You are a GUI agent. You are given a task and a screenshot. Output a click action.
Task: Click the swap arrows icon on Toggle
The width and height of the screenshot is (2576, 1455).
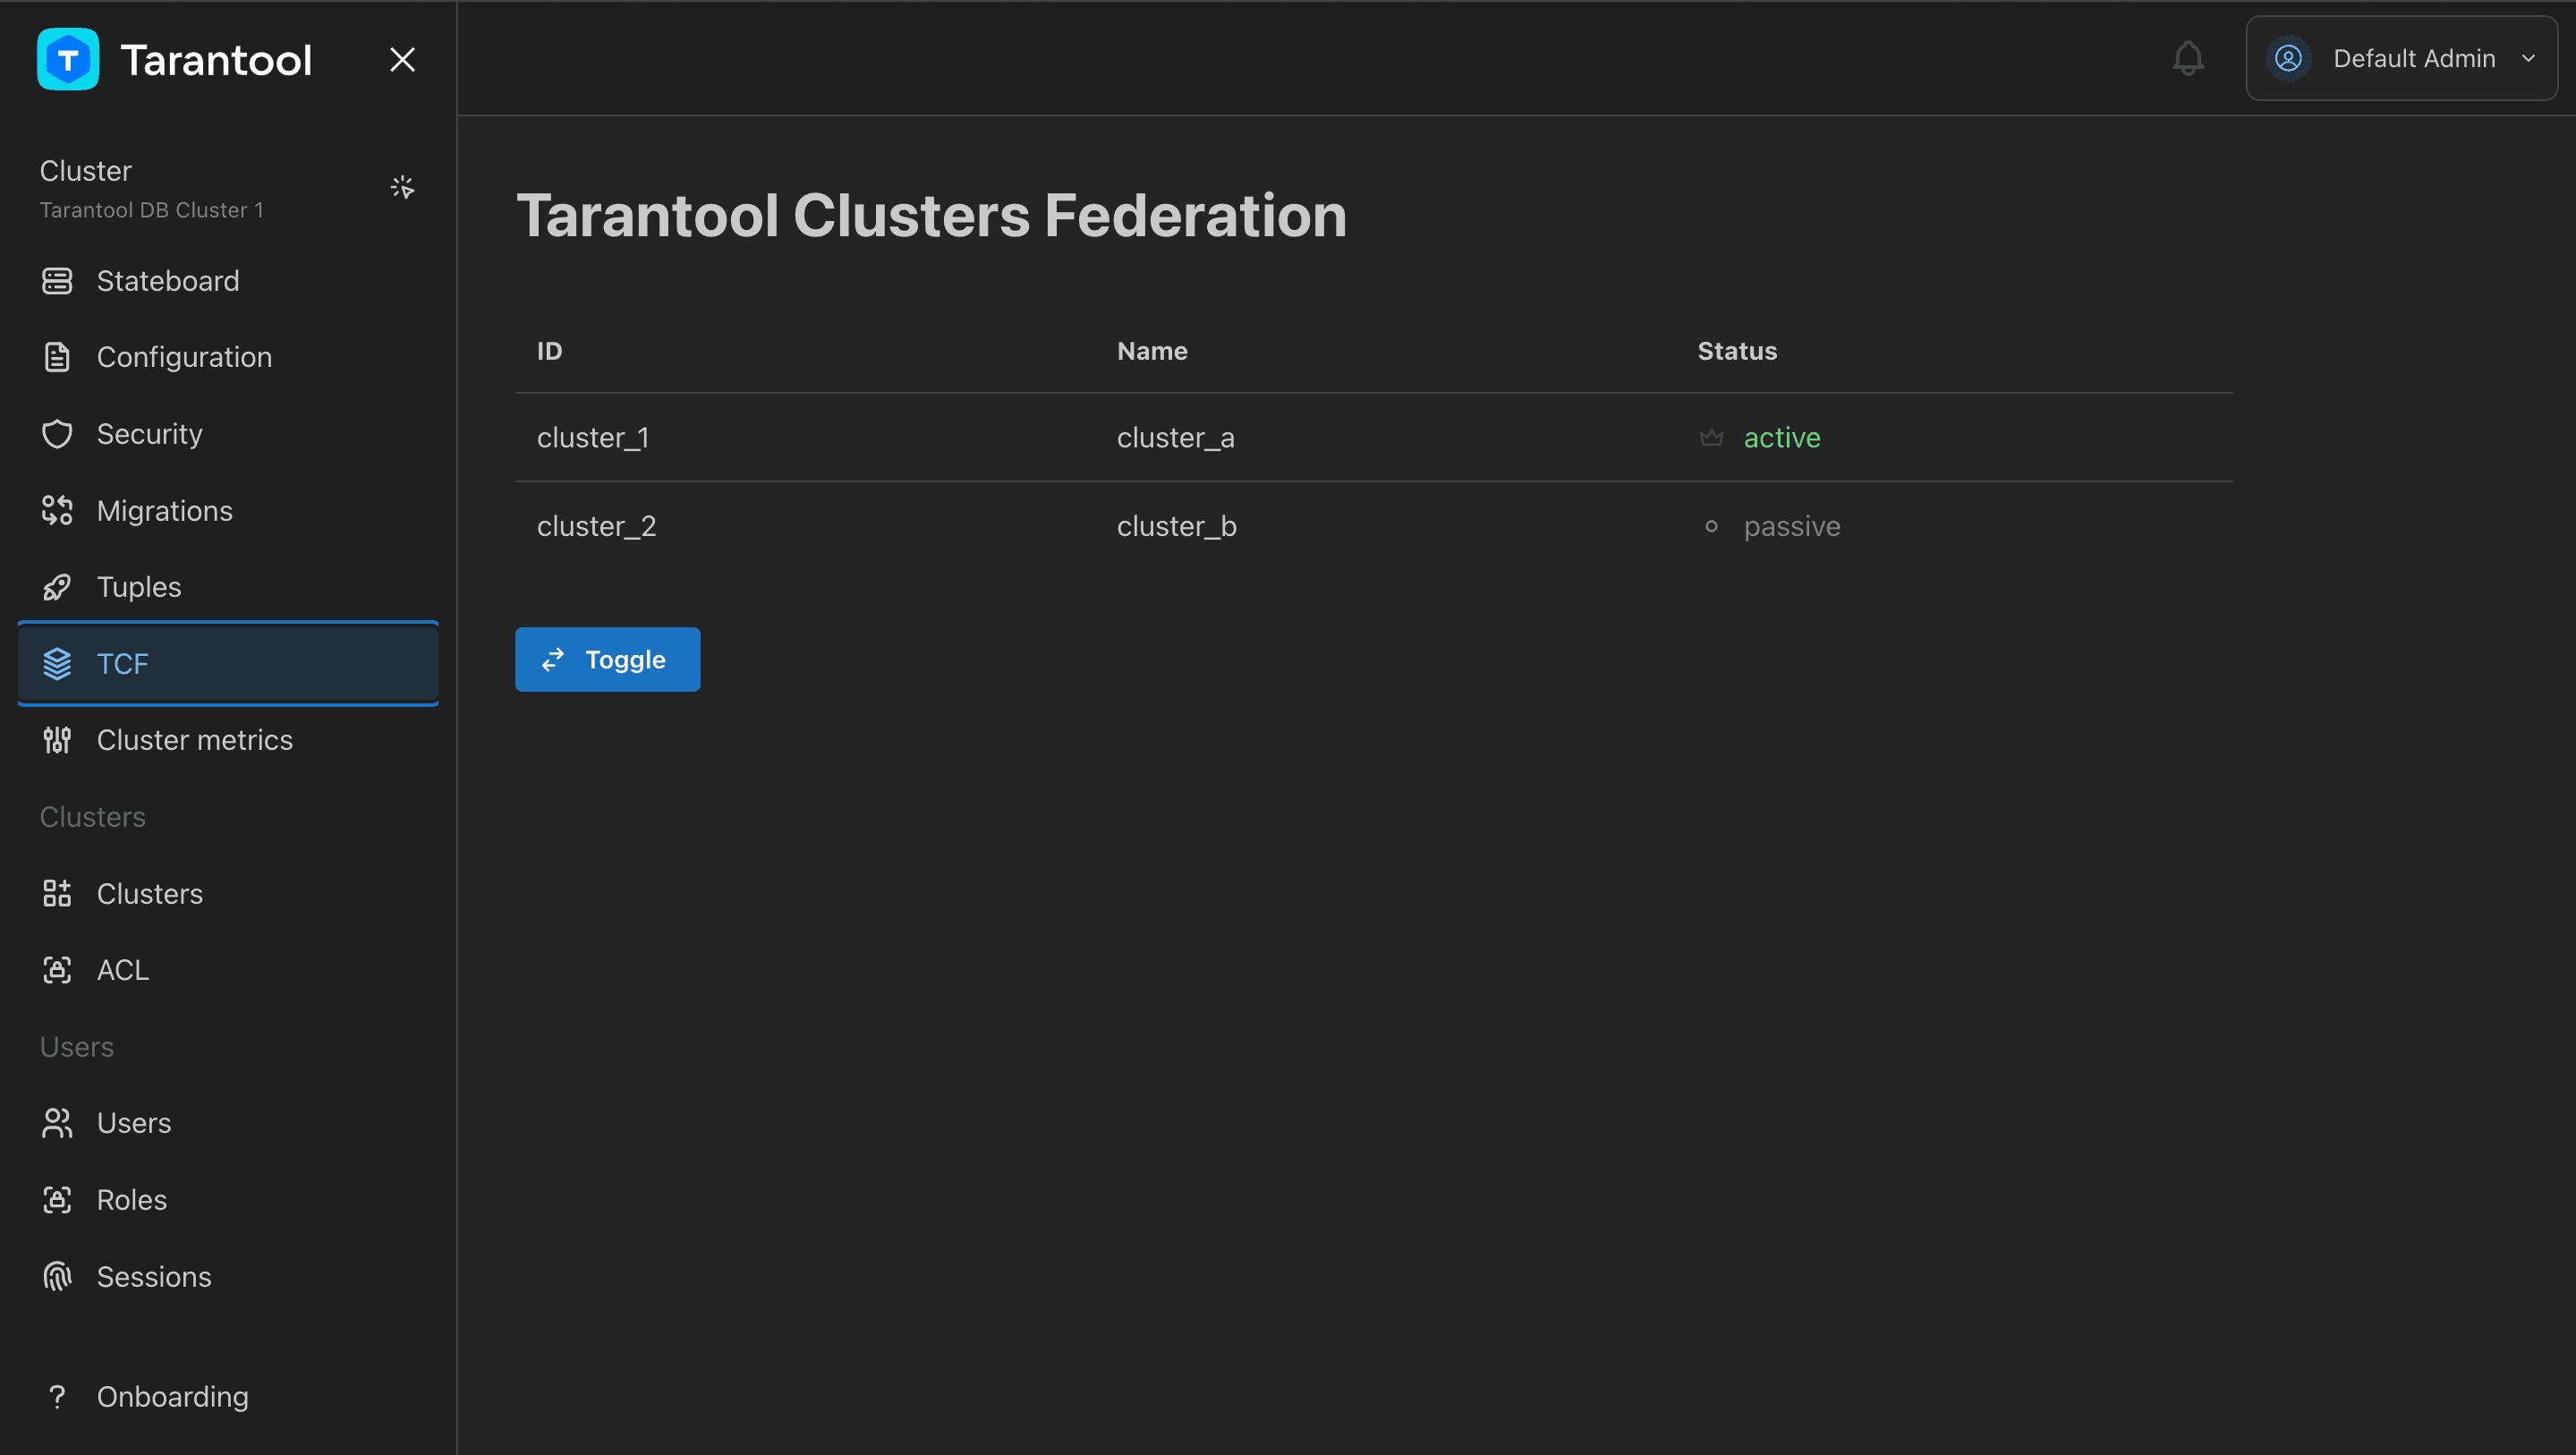(x=553, y=660)
